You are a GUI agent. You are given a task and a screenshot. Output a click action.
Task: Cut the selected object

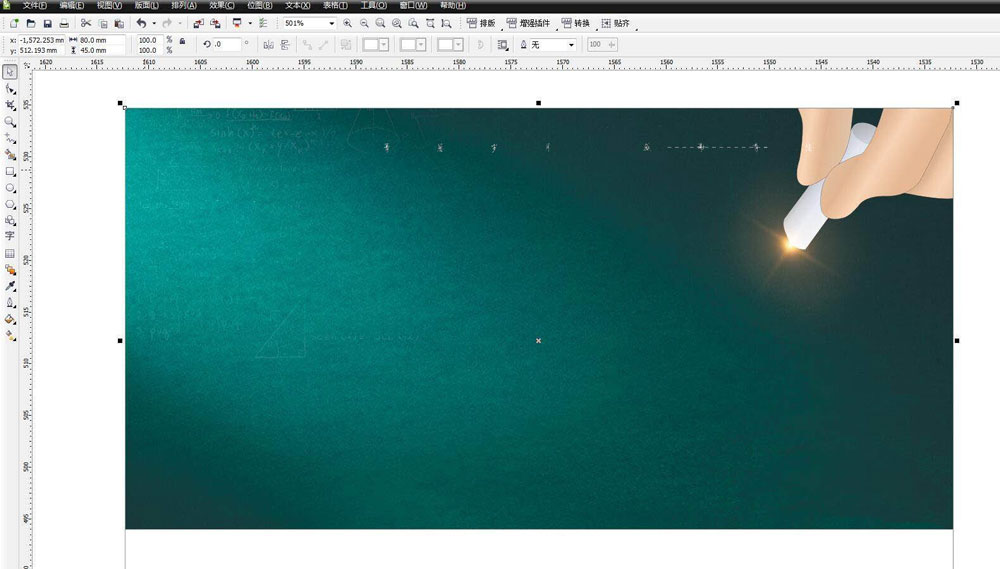click(86, 24)
